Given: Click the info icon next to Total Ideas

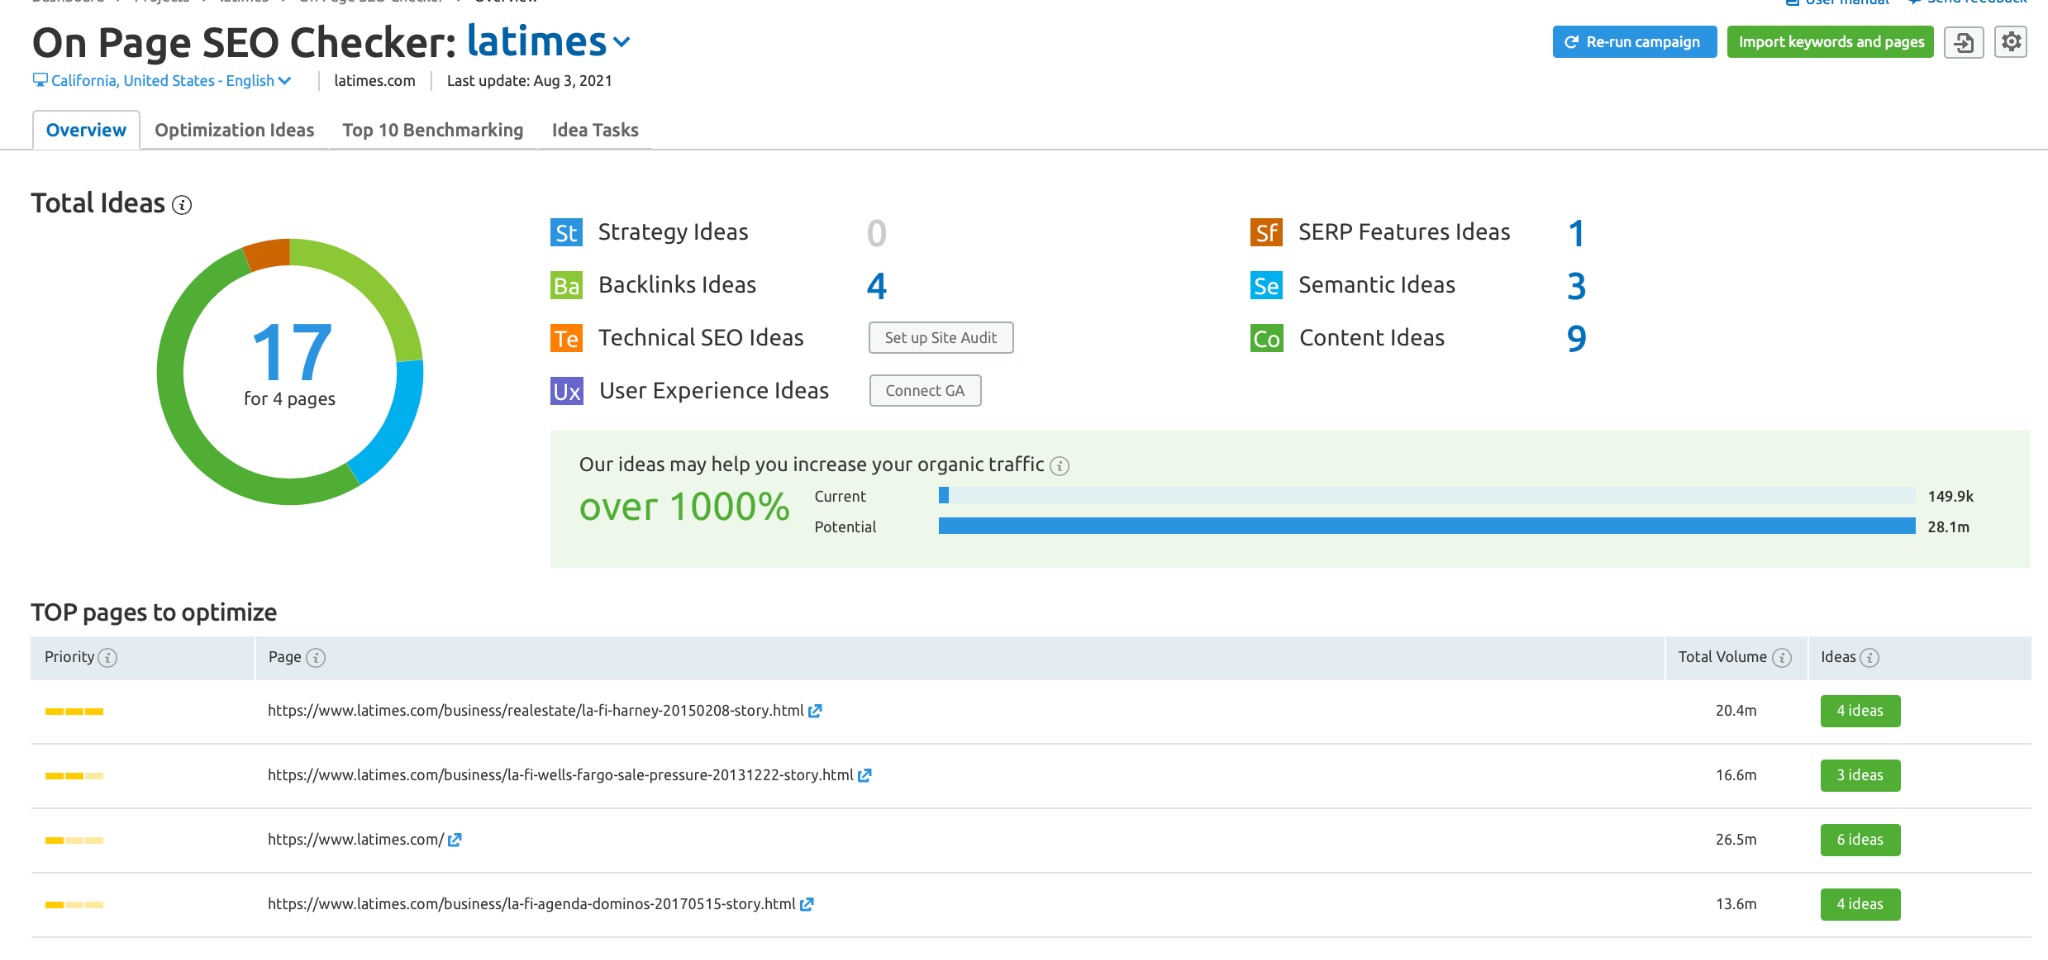Looking at the screenshot, I should pyautogui.click(x=182, y=205).
